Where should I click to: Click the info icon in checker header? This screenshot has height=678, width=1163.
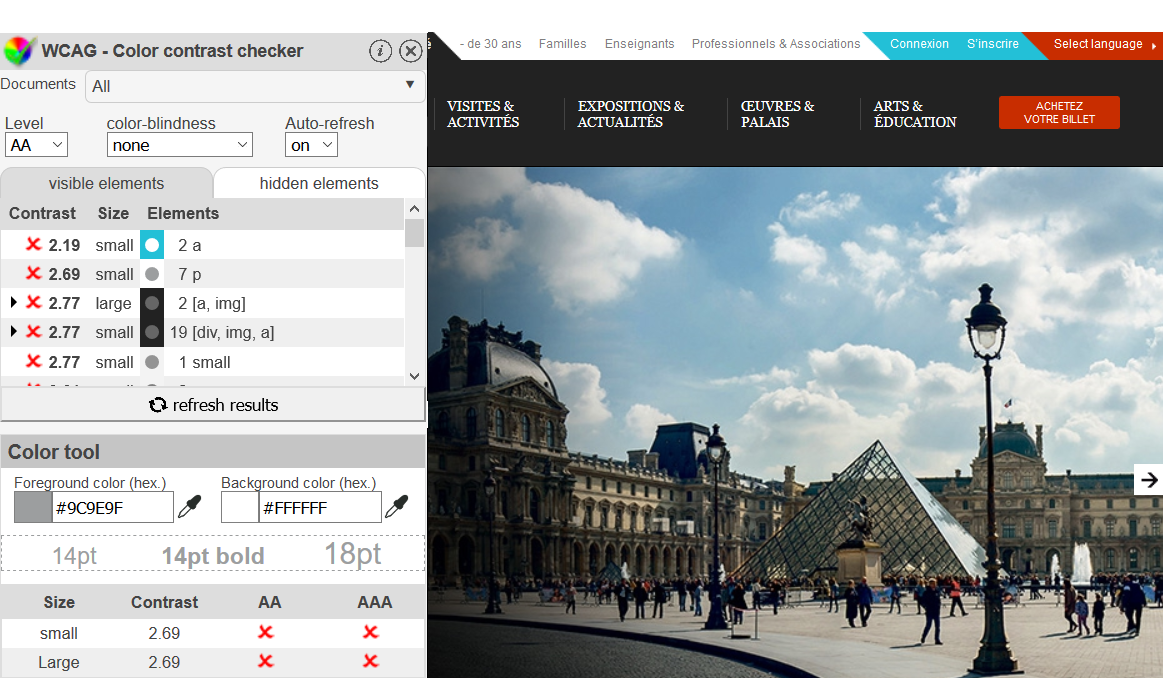380,51
